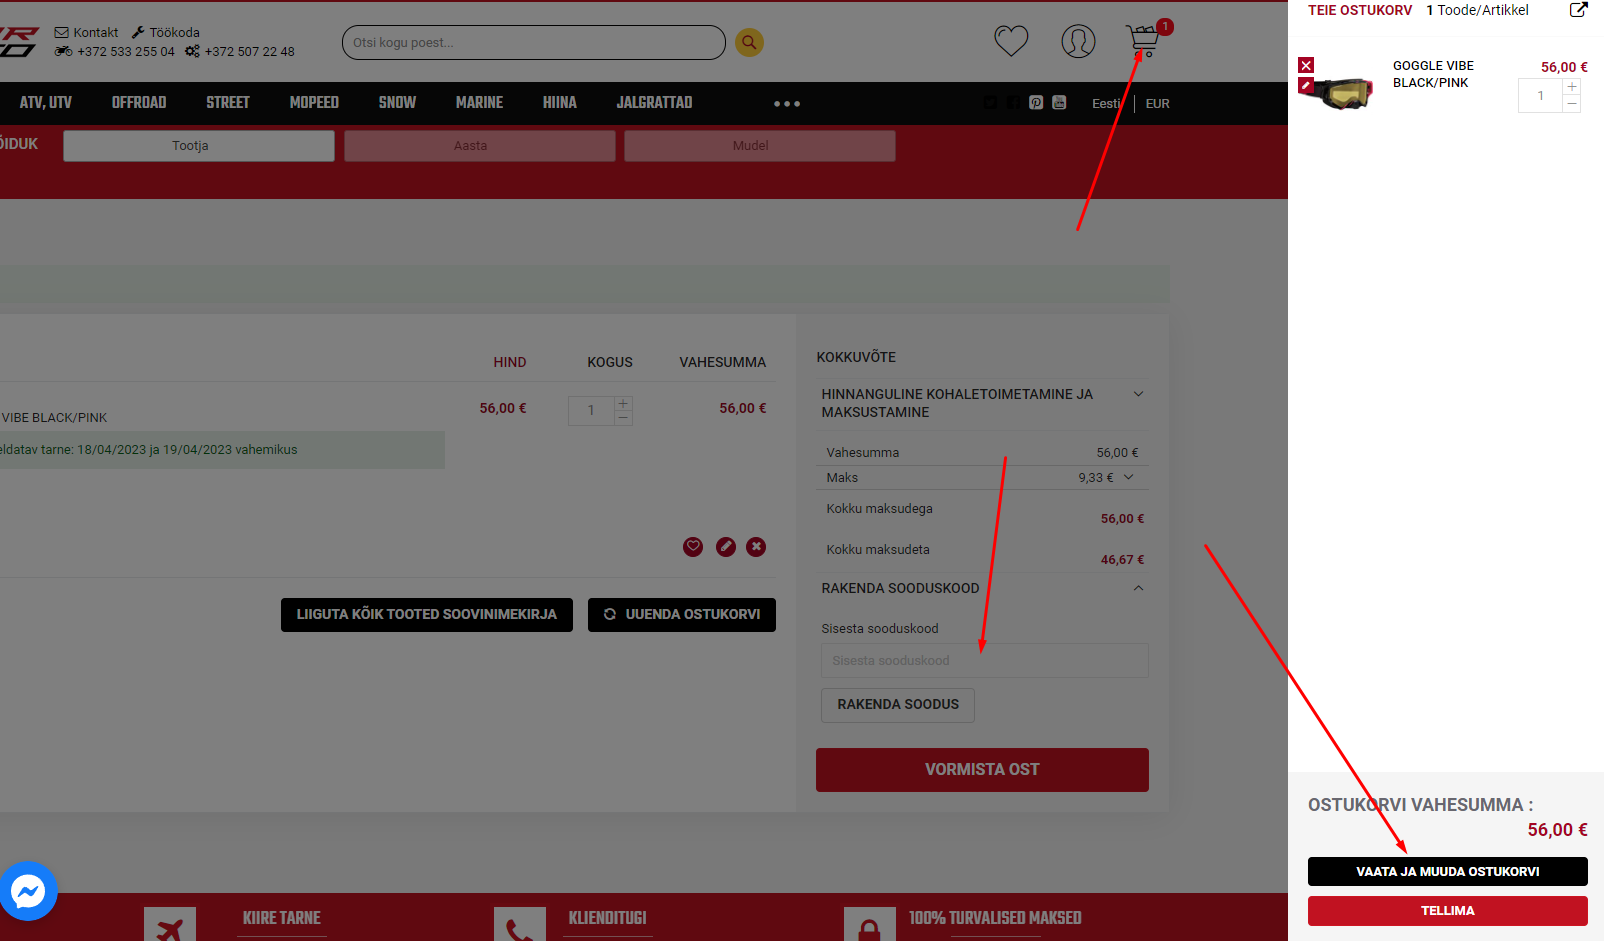This screenshot has height=941, width=1604.
Task: Click the TELLIMA order button
Action: [x=1447, y=911]
